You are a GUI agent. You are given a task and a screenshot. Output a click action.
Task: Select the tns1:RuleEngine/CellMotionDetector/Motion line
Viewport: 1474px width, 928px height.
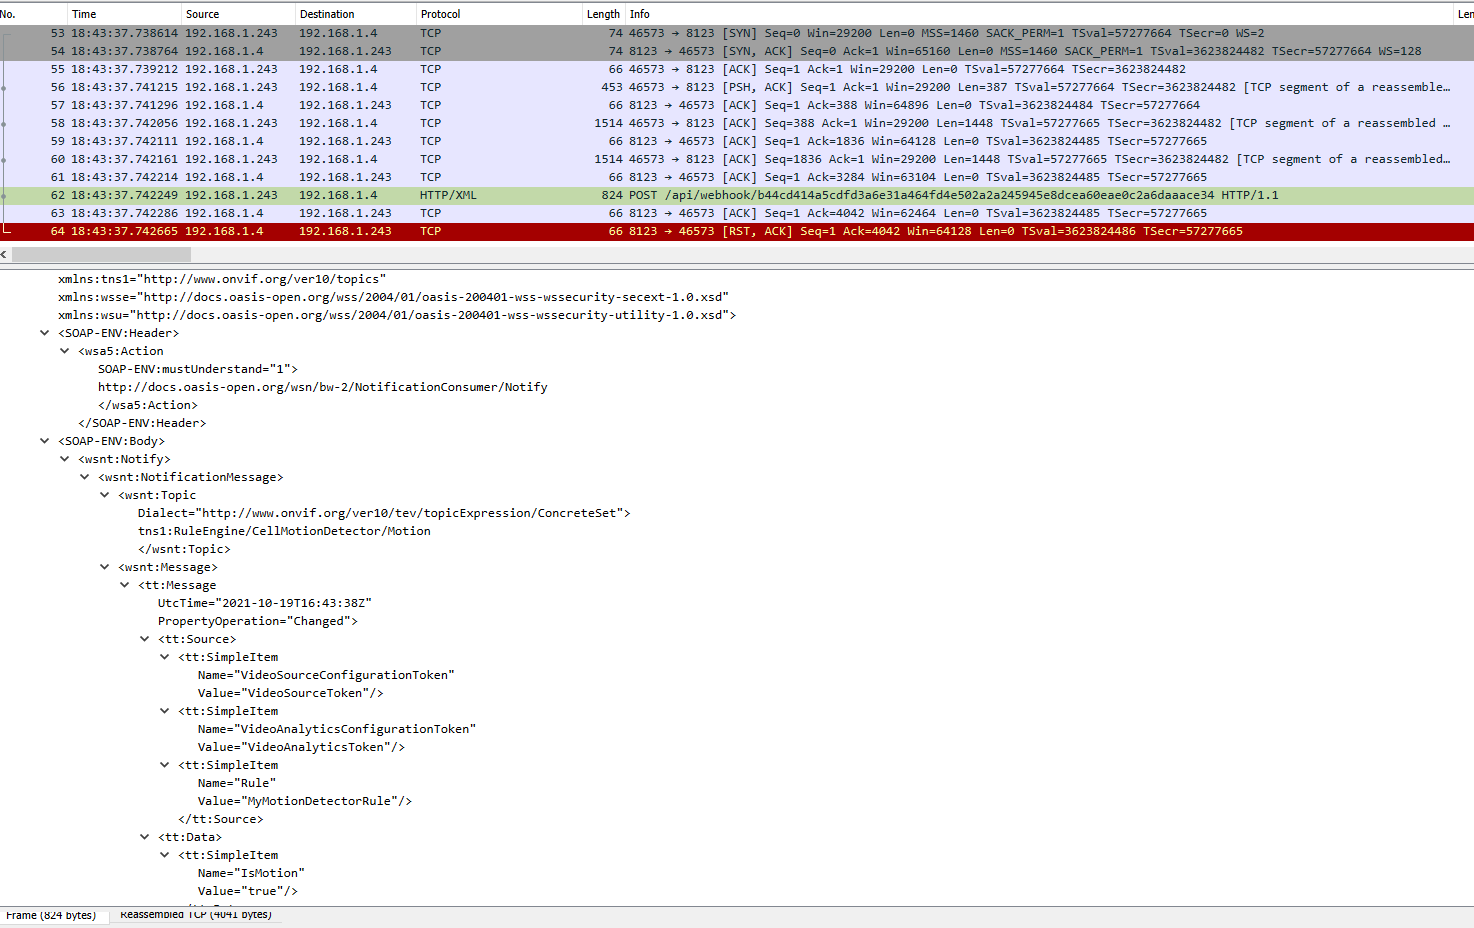284,531
